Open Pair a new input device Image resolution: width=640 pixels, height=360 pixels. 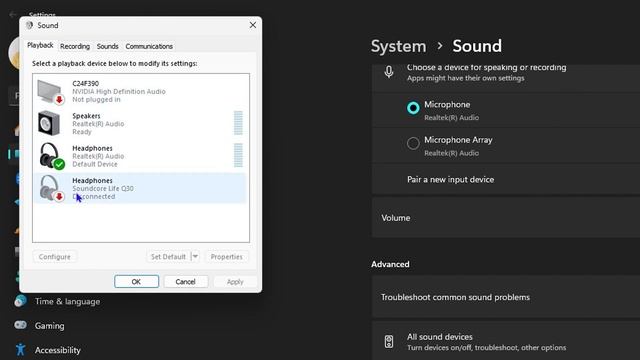[506, 180]
